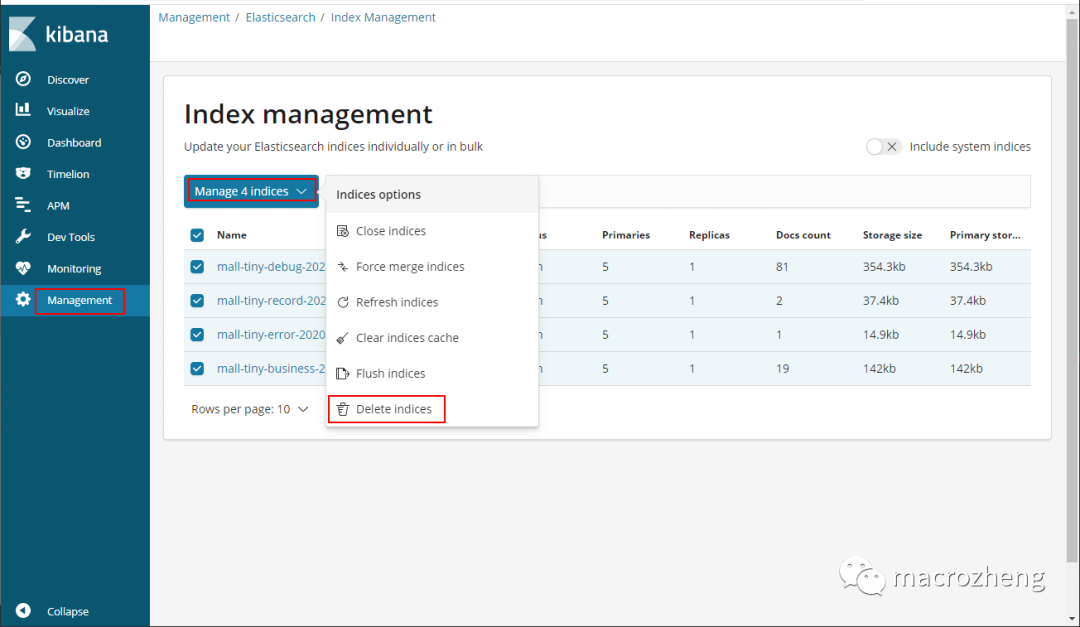Click docs count value 81
This screenshot has height=627, width=1080.
coord(782,267)
